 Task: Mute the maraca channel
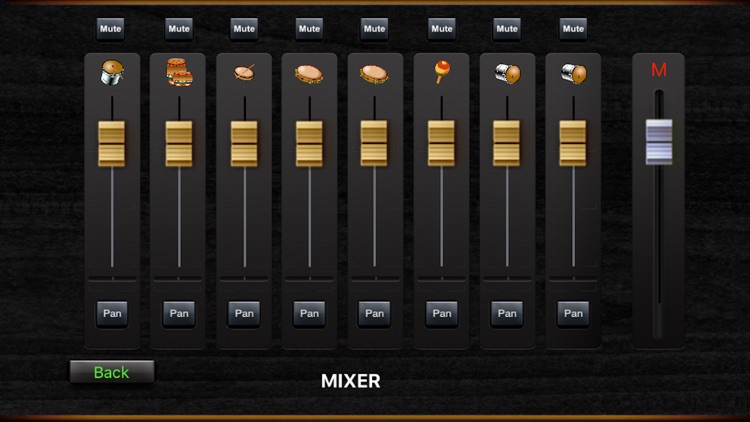(441, 29)
